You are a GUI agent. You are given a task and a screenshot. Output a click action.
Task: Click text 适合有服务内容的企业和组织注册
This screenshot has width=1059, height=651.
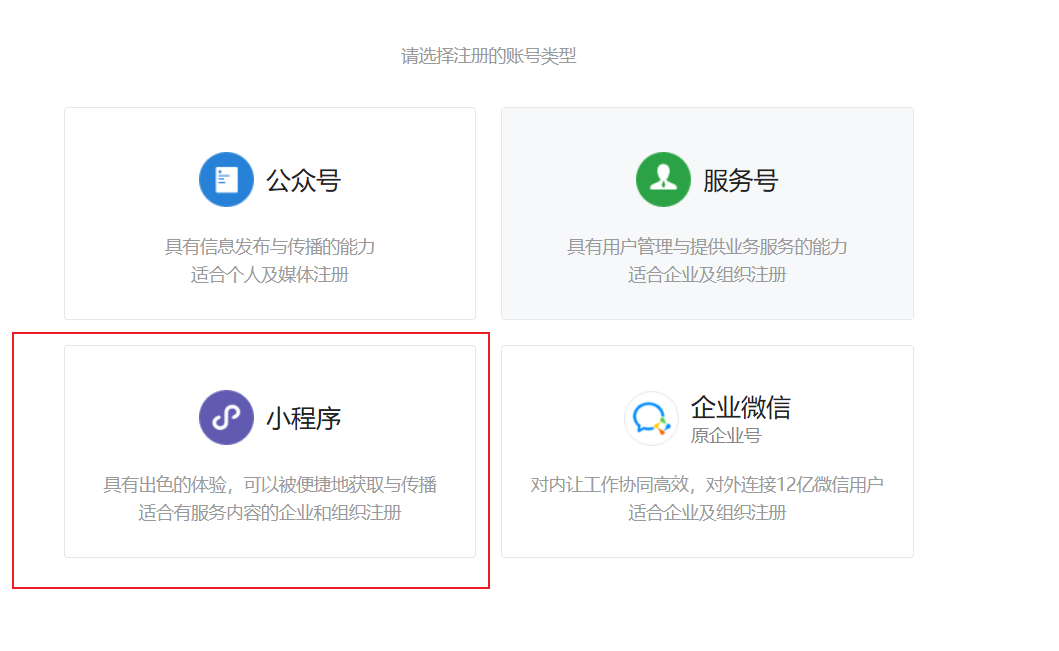pyautogui.click(x=269, y=513)
